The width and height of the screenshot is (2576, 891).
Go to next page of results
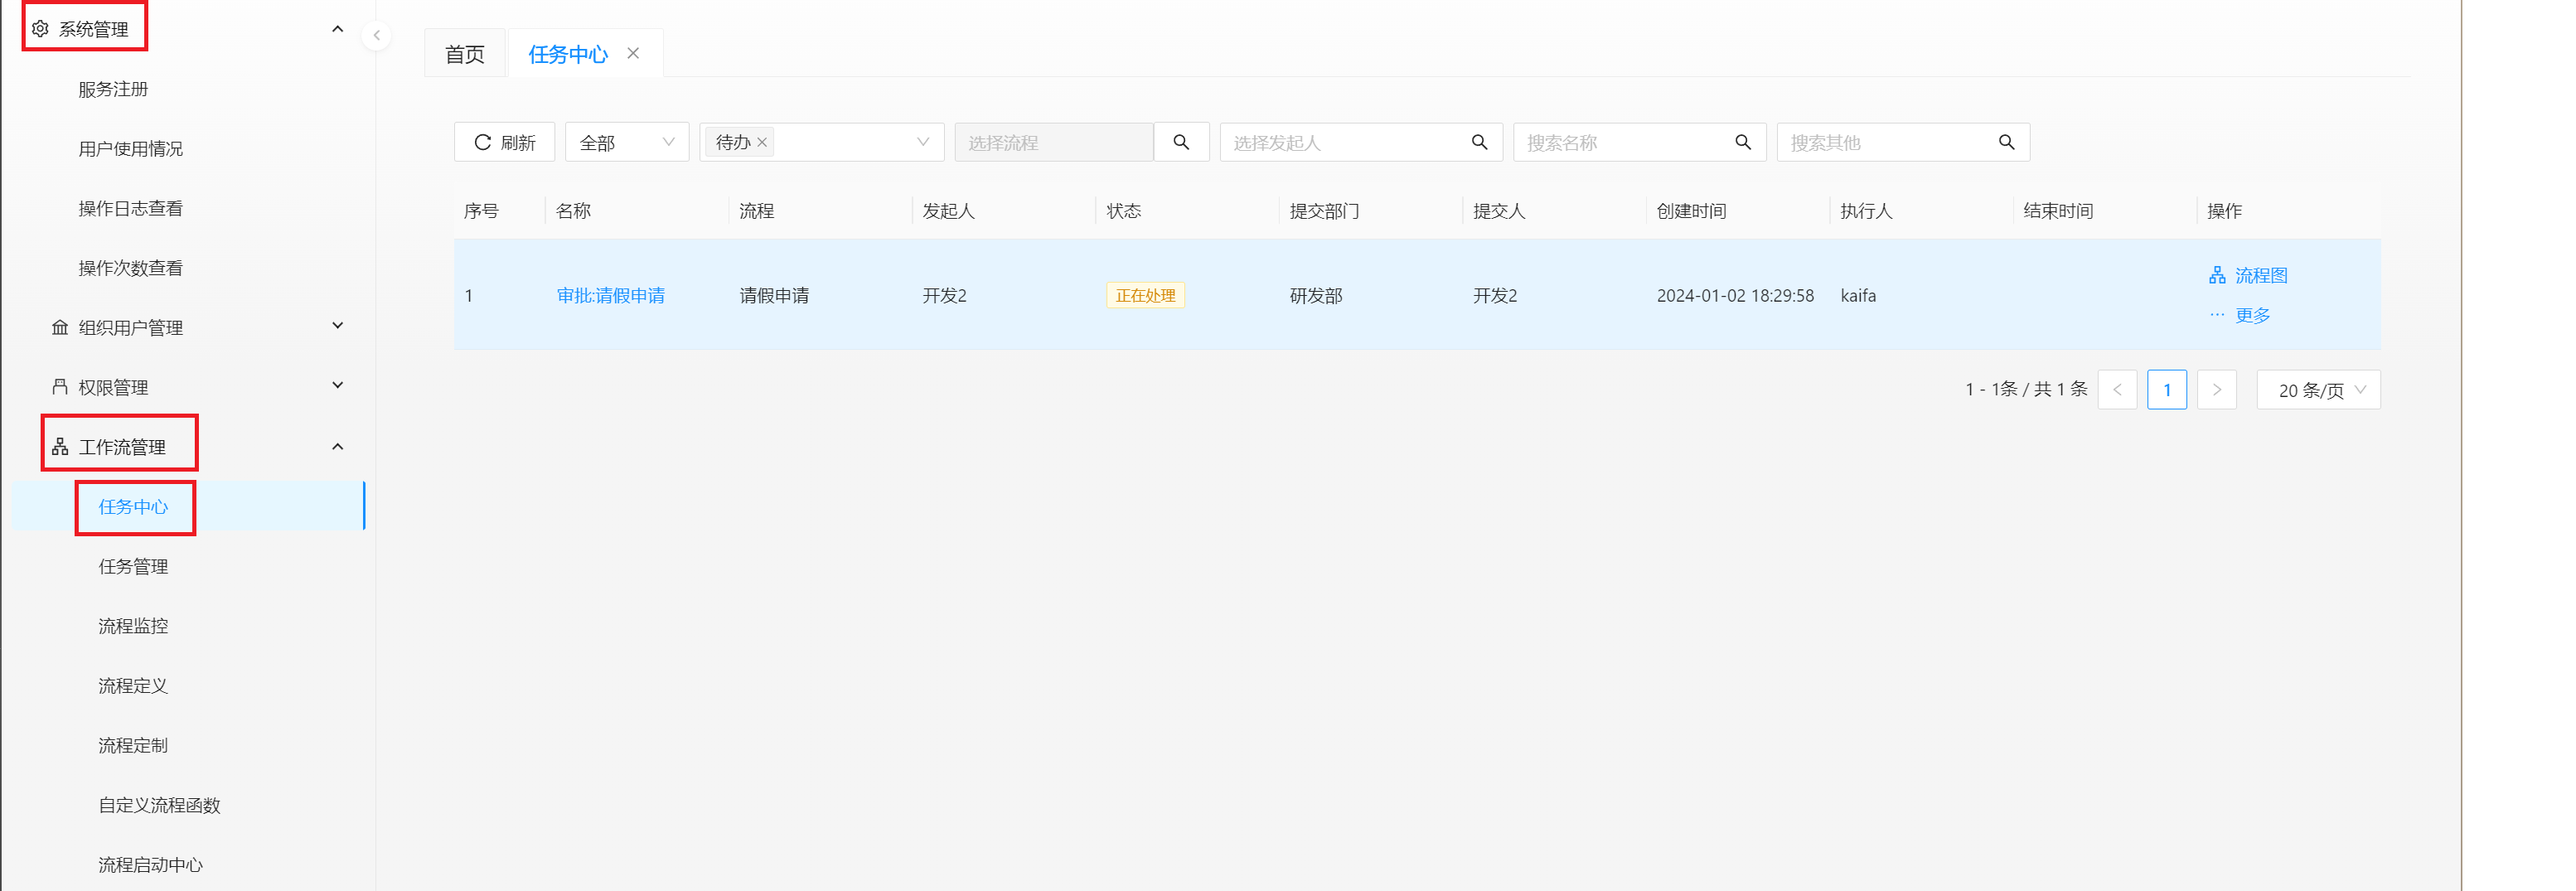[2217, 390]
